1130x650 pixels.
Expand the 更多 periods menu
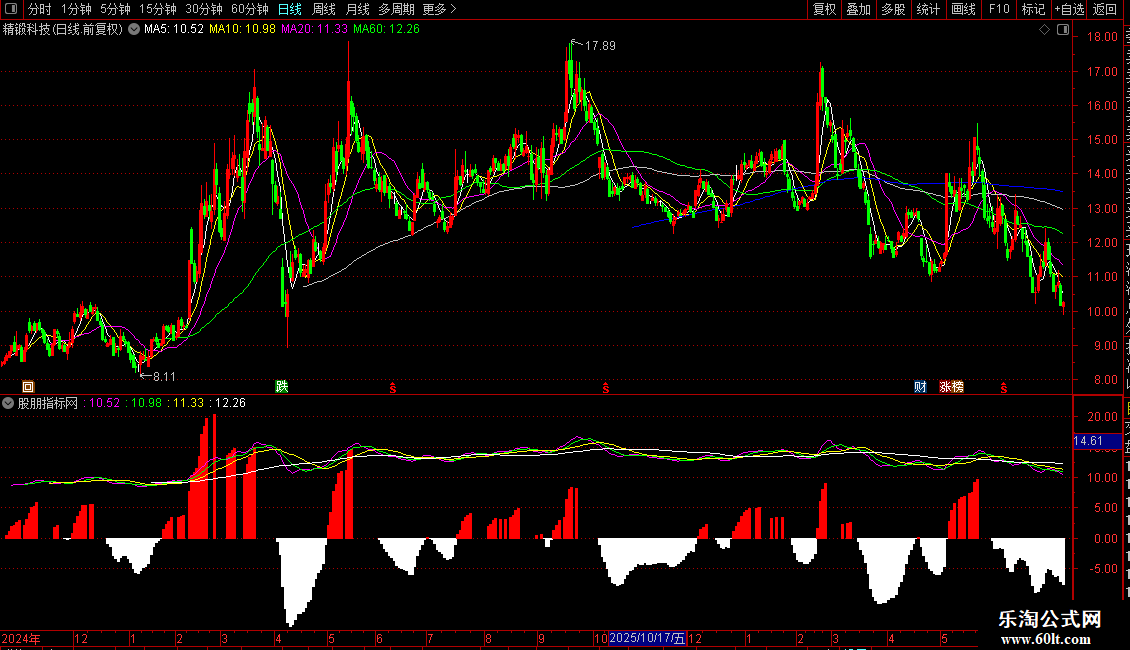pos(439,9)
